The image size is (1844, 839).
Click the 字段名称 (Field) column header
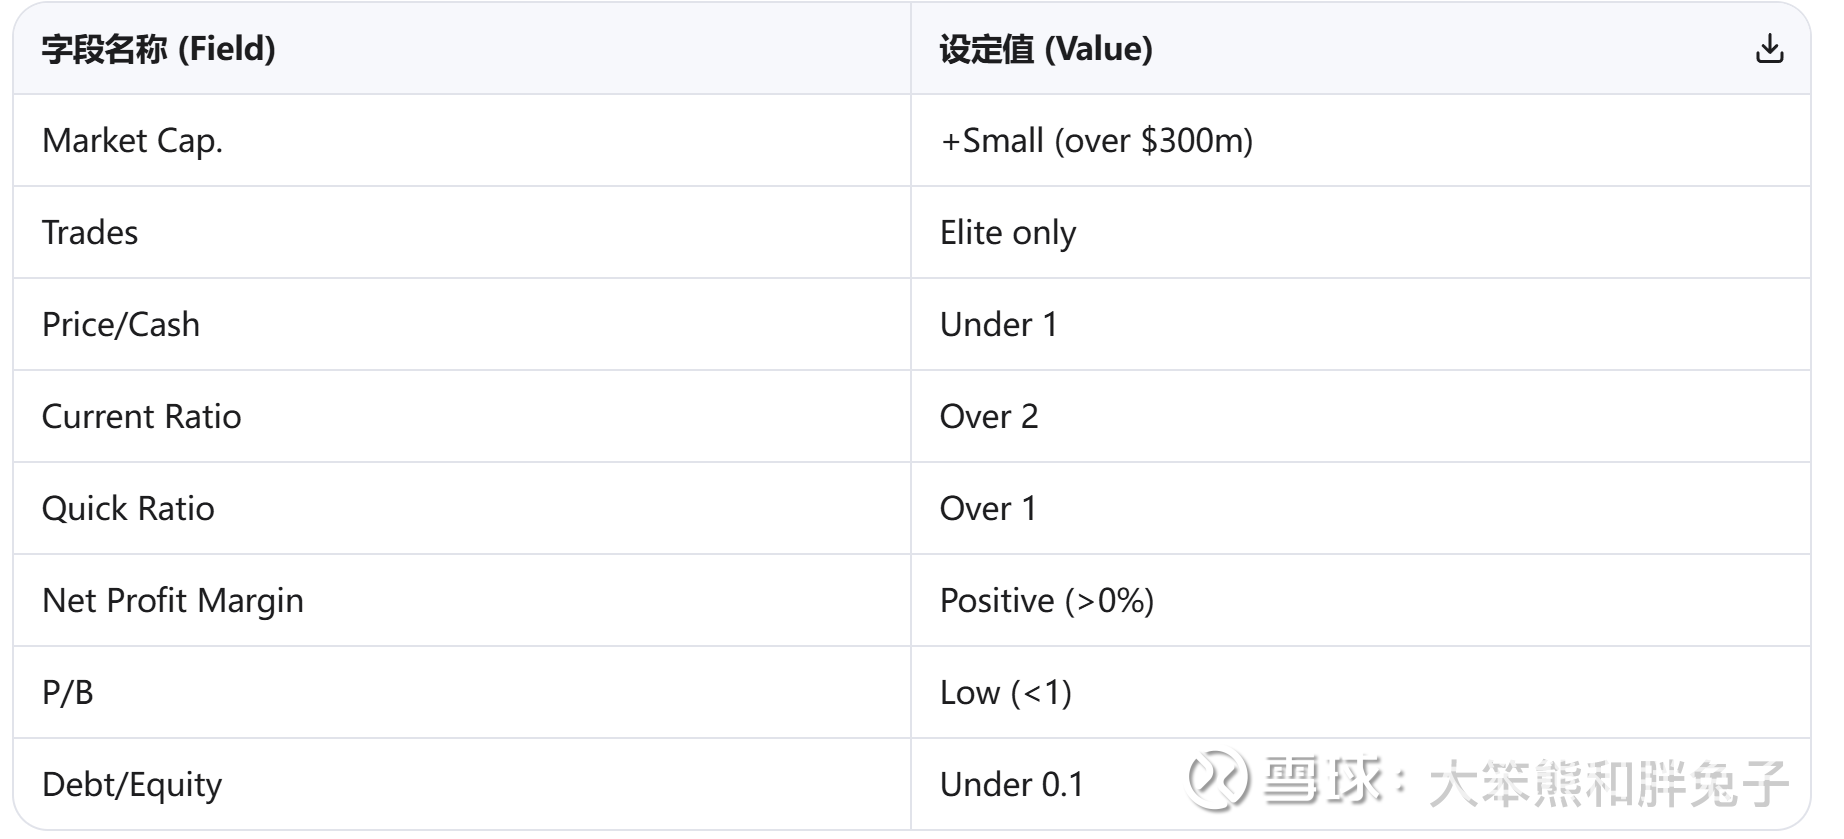coord(159,49)
